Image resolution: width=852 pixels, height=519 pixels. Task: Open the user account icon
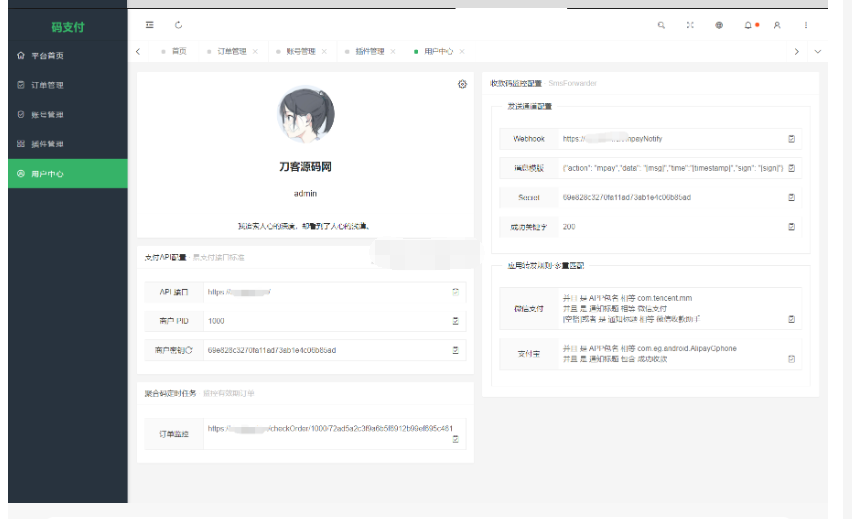pos(777,25)
